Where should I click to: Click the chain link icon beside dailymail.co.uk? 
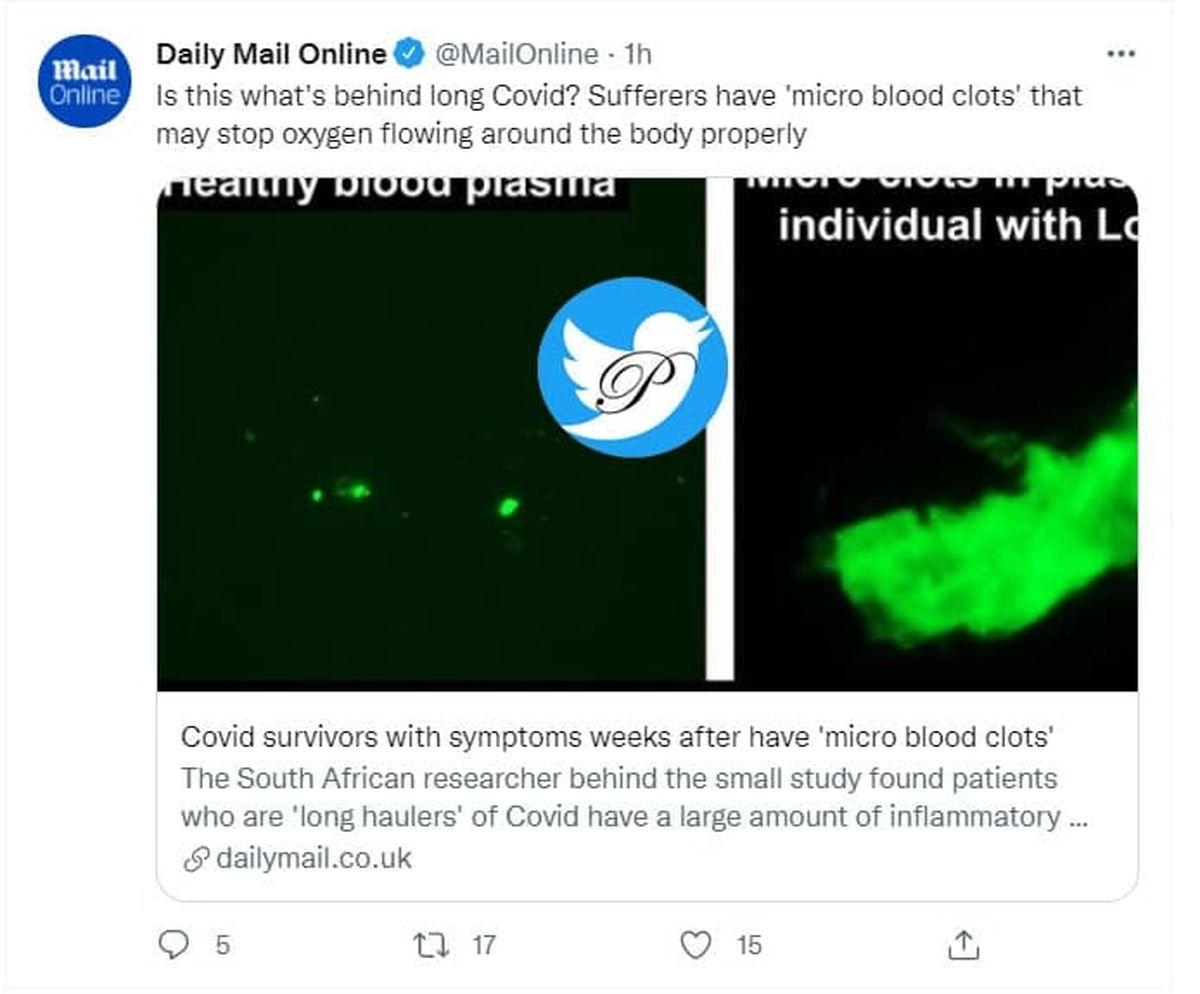pyautogui.click(x=196, y=858)
